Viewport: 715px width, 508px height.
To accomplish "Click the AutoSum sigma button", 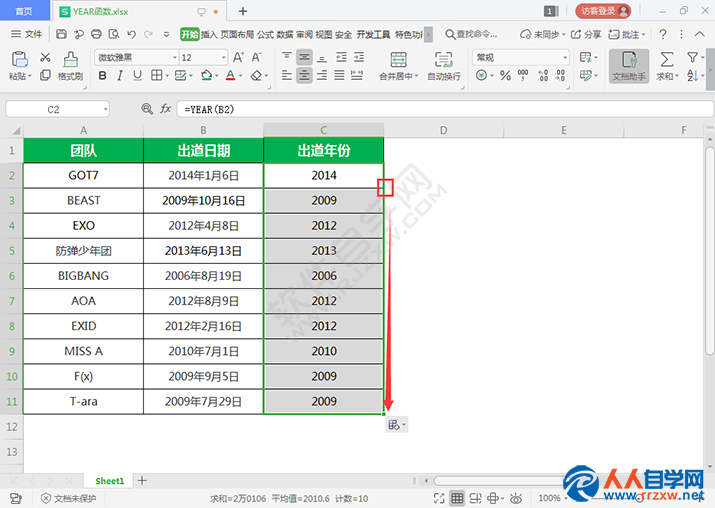I will tap(667, 59).
